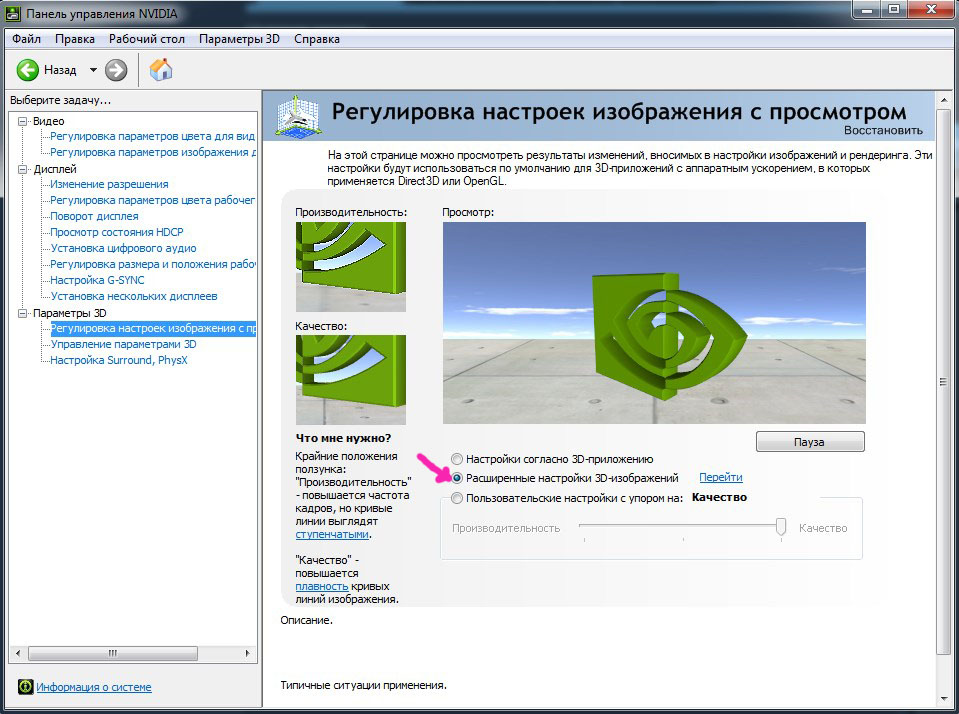Open Просмотр состояния HDCP

pos(117,232)
